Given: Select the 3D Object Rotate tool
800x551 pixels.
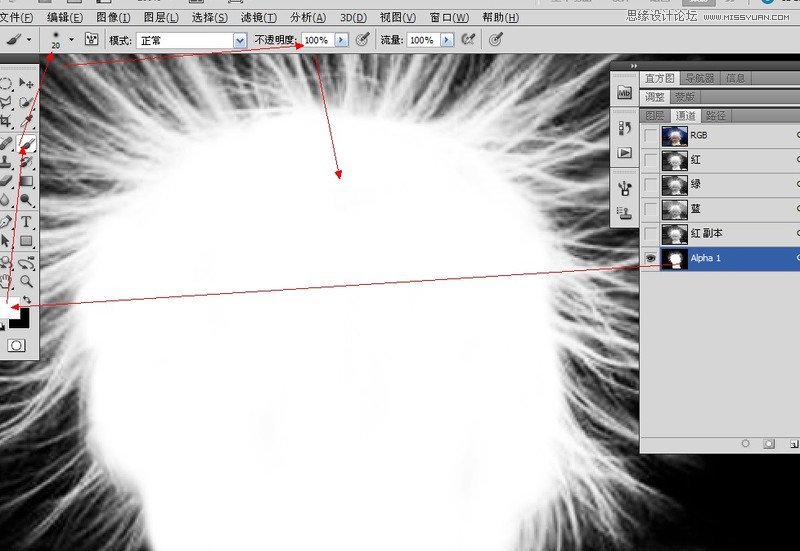Looking at the screenshot, I should pyautogui.click(x=6, y=263).
